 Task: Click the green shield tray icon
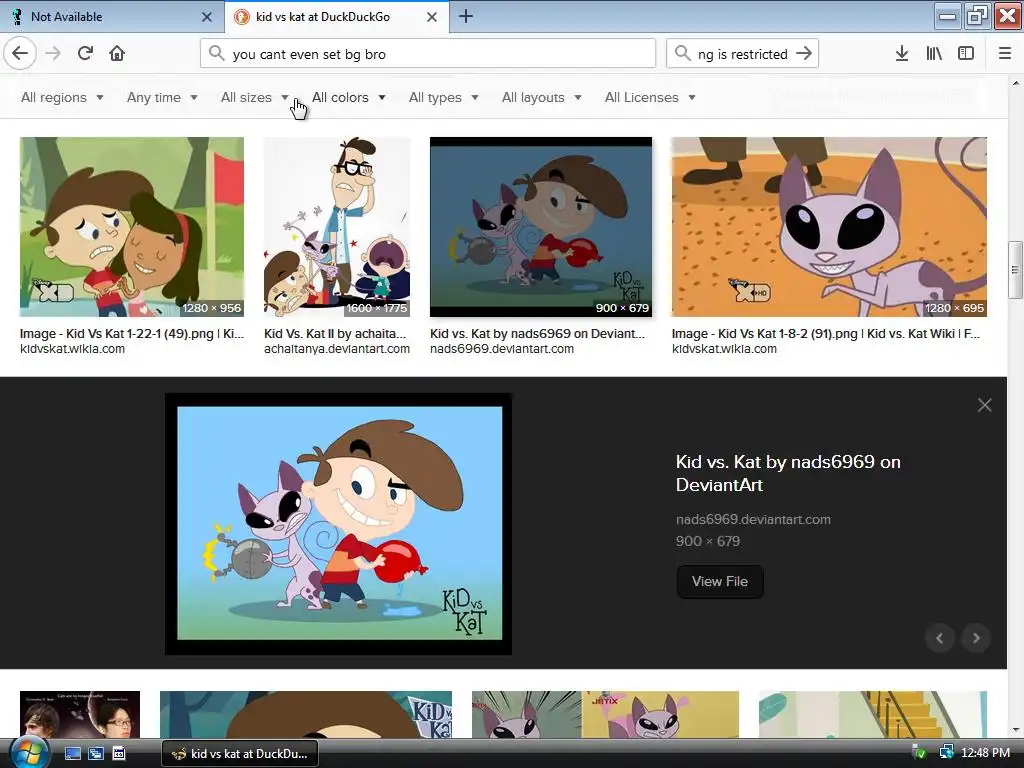pyautogui.click(x=919, y=753)
